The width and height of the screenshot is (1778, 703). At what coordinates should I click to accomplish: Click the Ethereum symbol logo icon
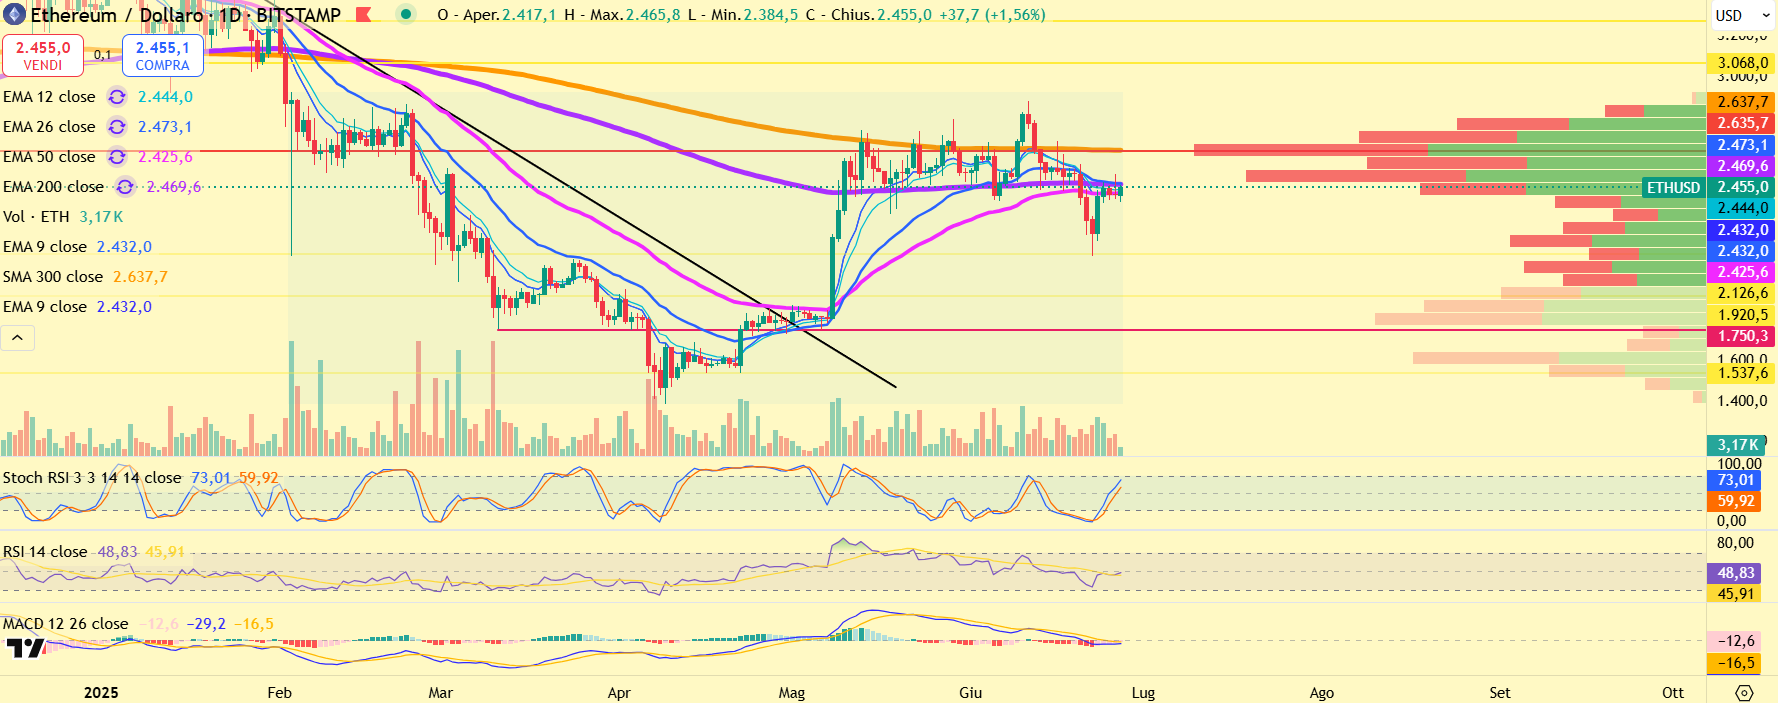[14, 15]
